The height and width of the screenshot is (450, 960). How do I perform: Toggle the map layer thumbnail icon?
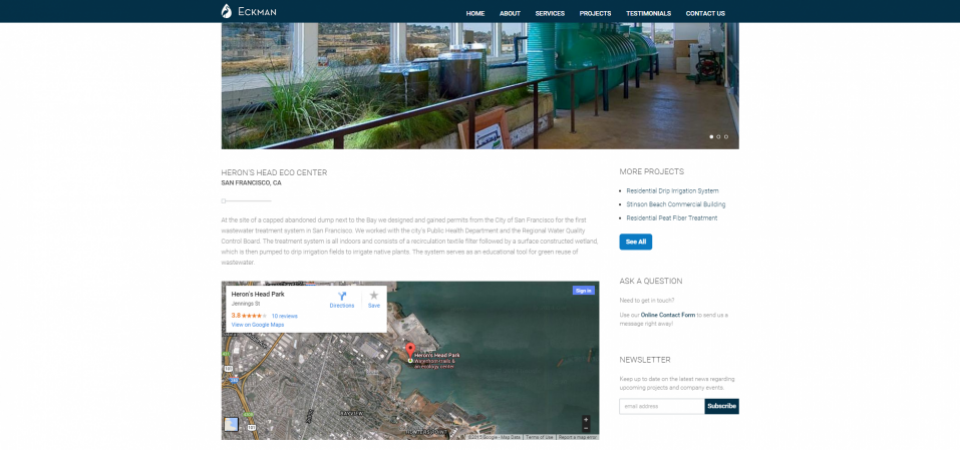231,424
